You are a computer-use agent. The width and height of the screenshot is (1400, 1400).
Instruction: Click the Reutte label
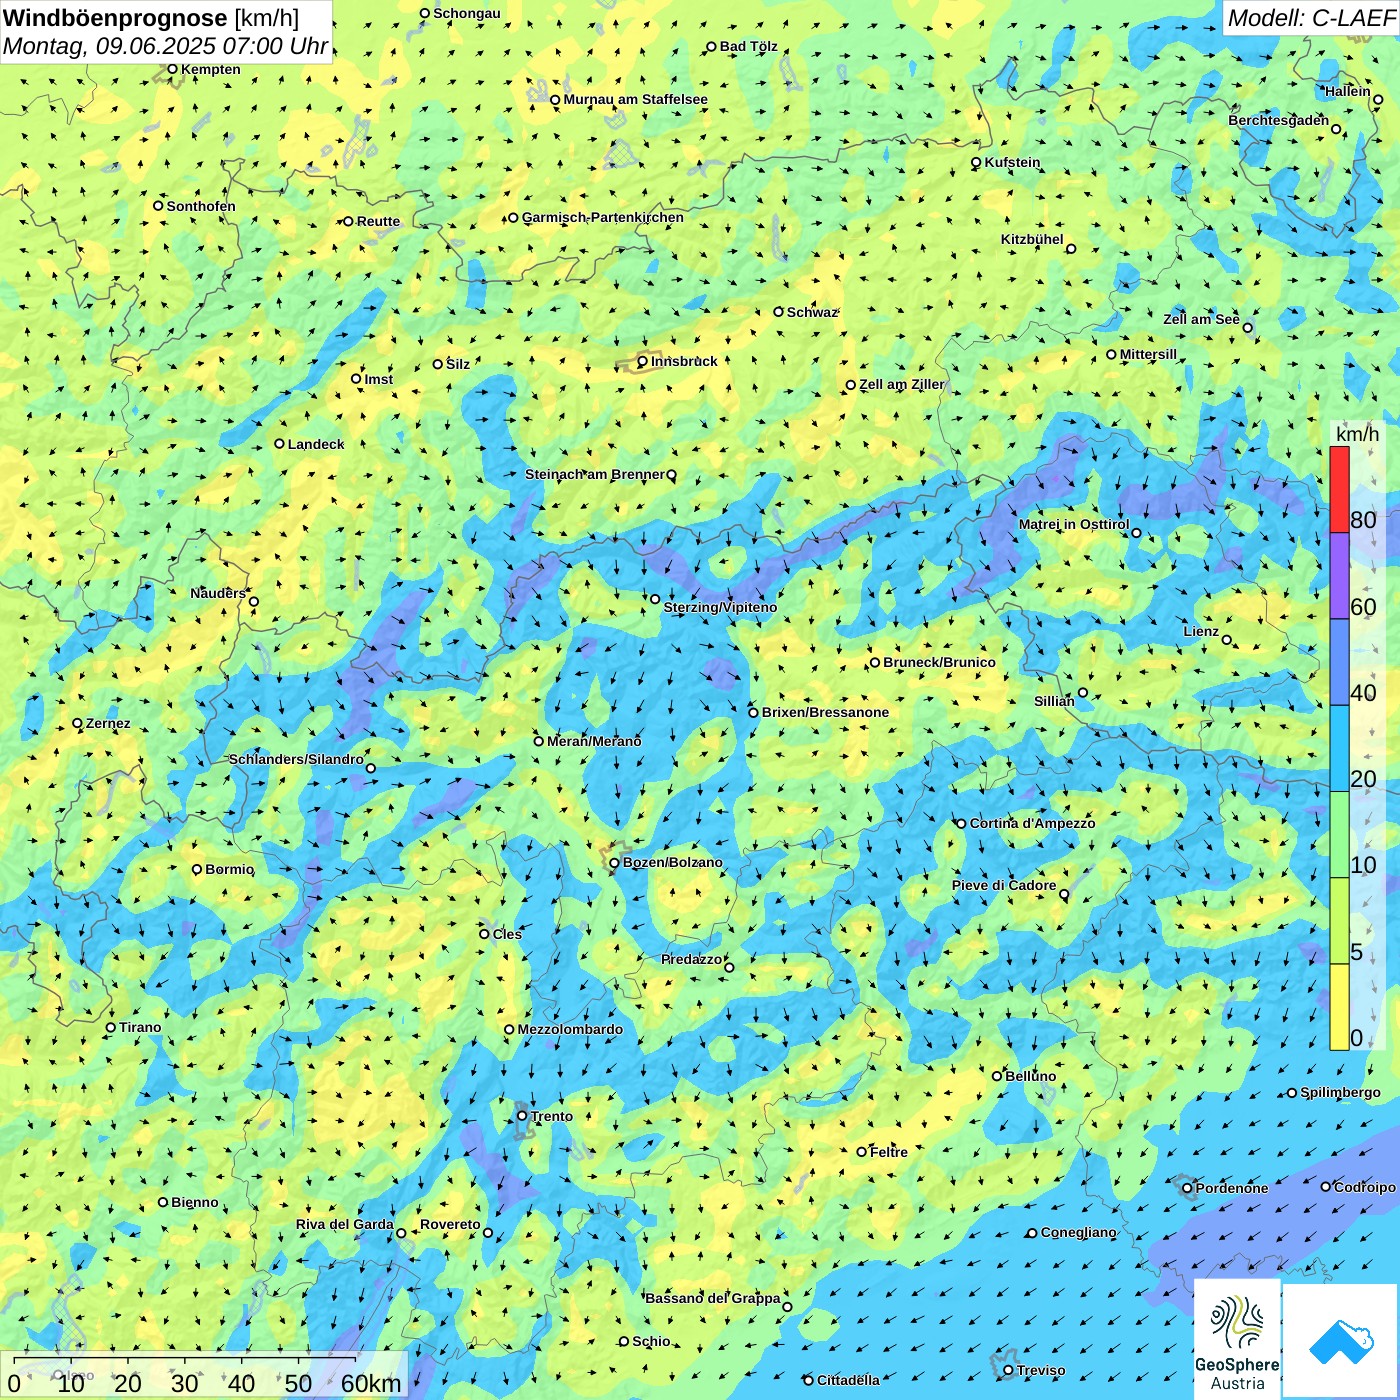[378, 222]
